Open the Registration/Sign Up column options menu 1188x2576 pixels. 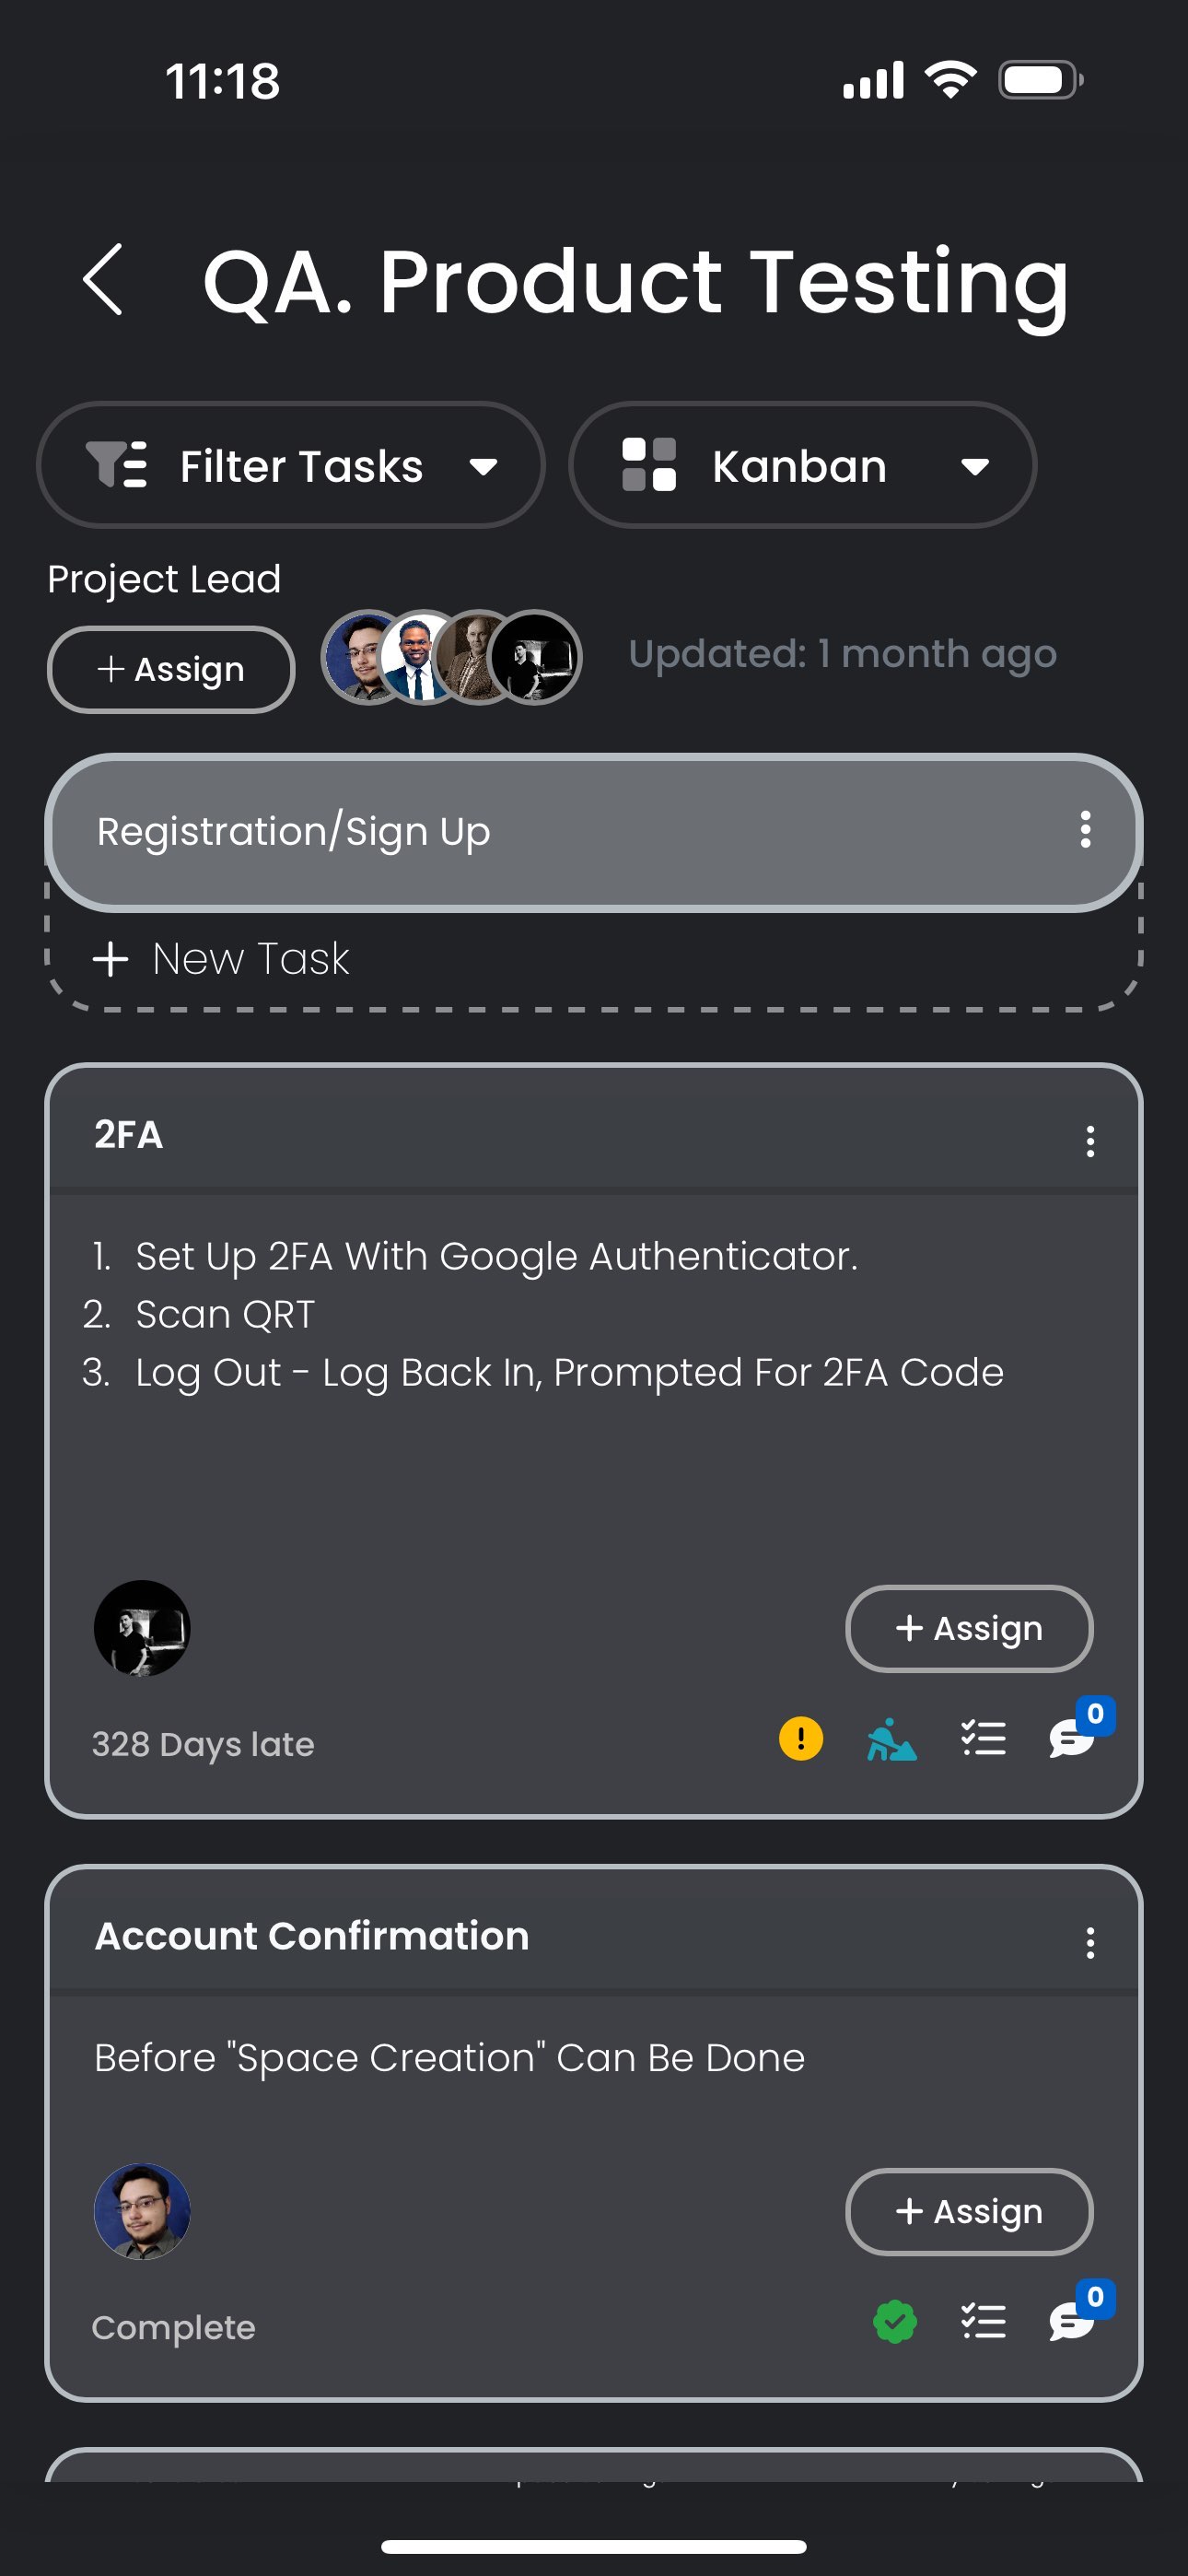tap(1085, 830)
